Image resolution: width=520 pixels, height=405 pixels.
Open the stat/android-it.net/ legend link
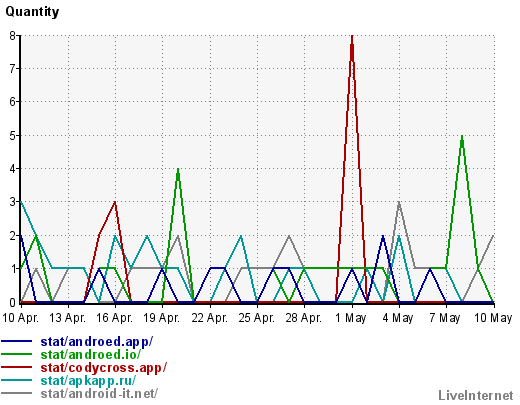pos(99,394)
